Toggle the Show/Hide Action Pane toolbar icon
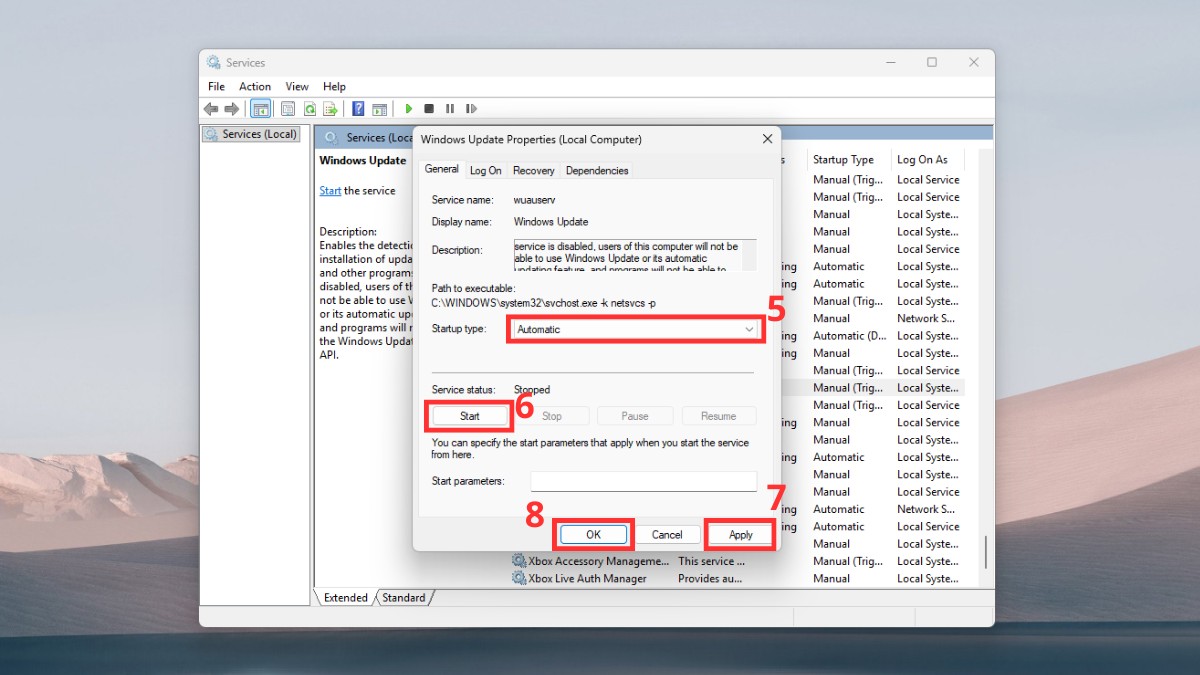The height and width of the screenshot is (675, 1200). (x=379, y=109)
